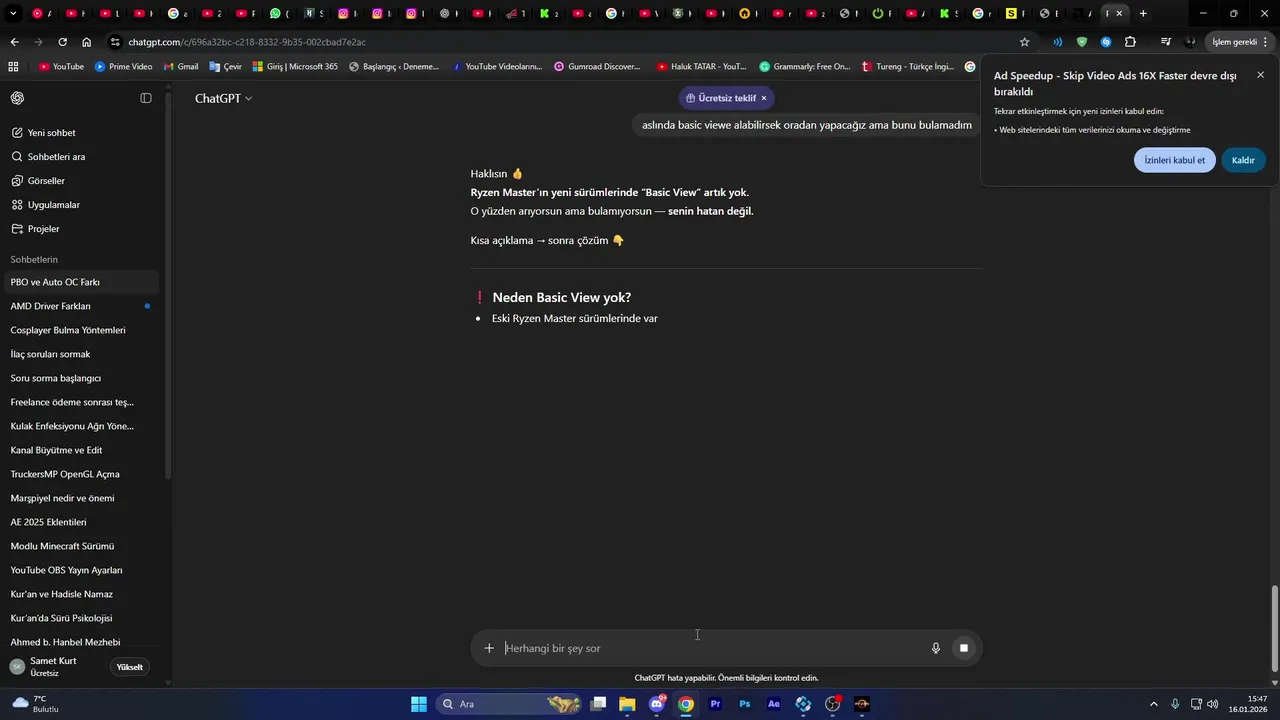Open the PBO ve Auto OC Farkı chat

tap(82, 282)
